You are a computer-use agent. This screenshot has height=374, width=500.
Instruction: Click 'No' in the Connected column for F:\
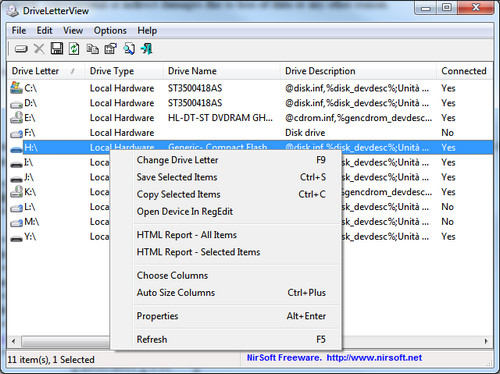click(447, 133)
